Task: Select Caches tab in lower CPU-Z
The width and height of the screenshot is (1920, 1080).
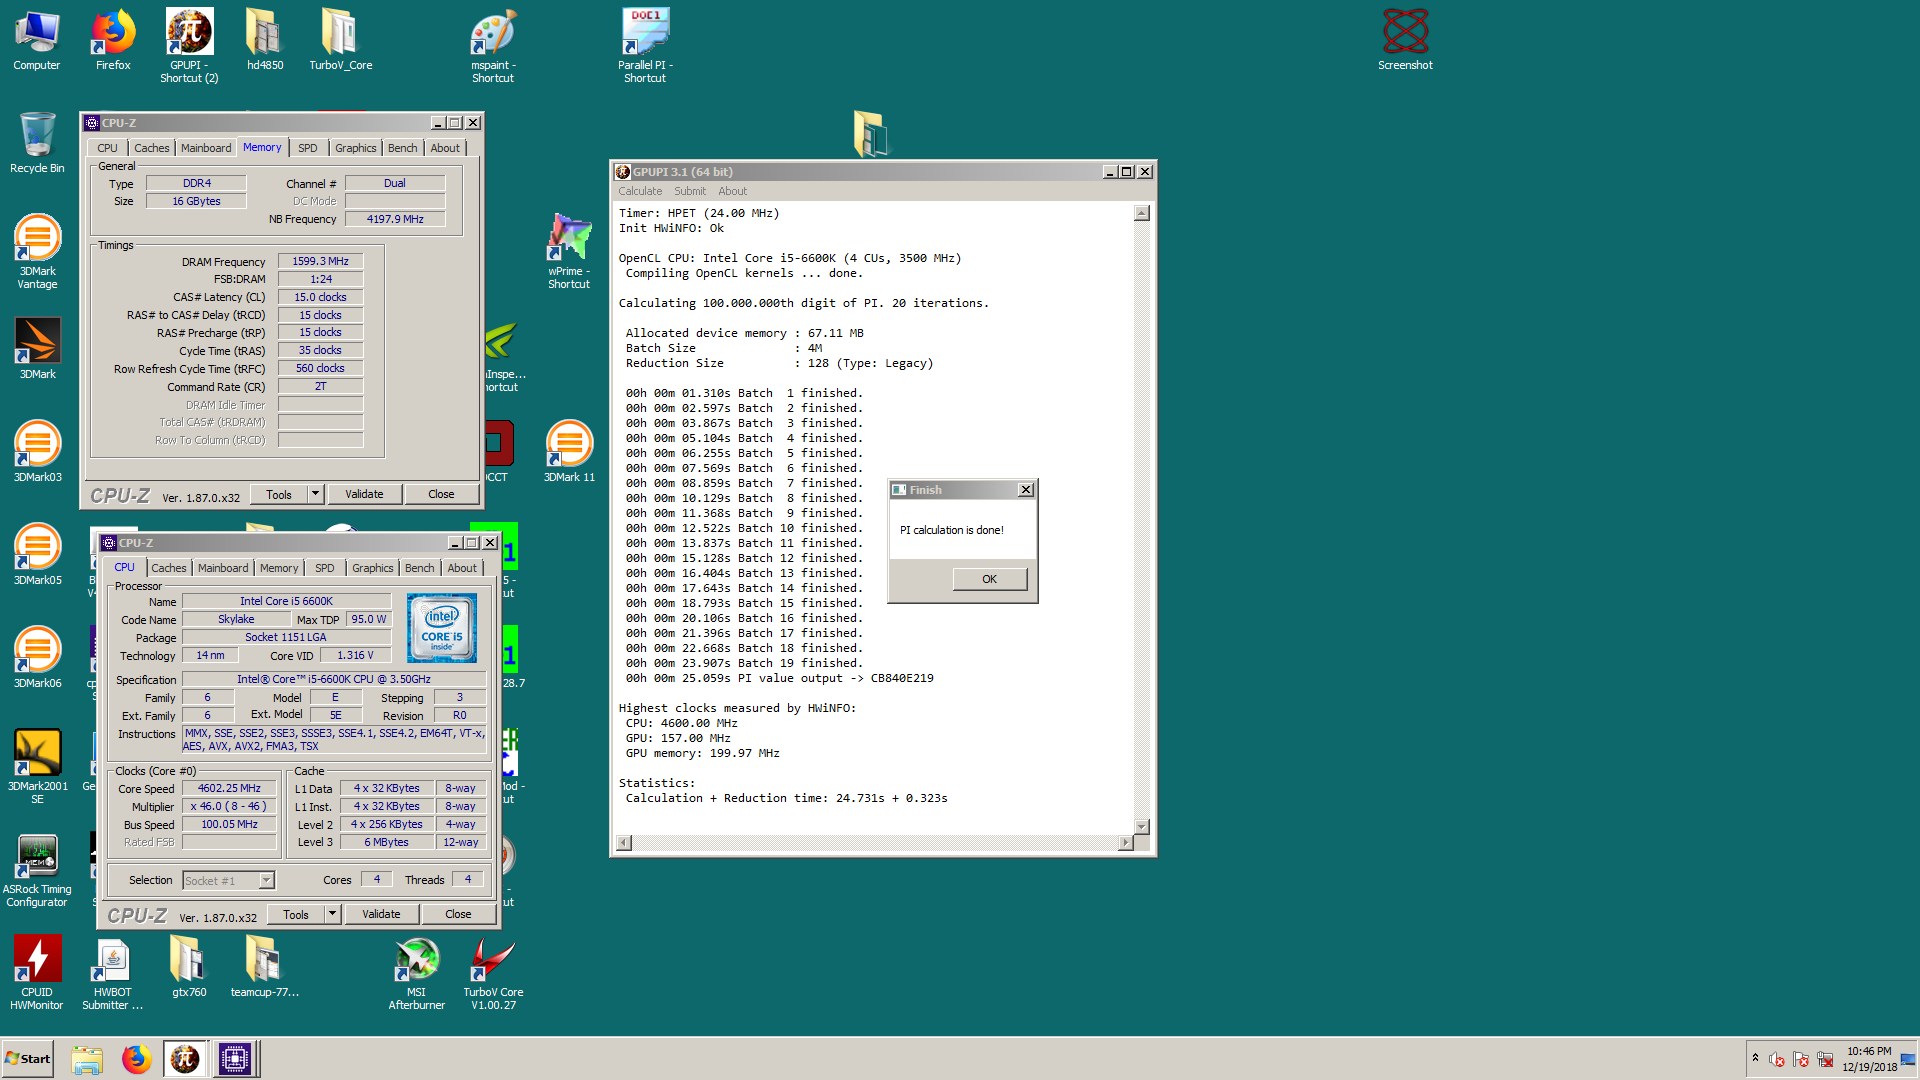Action: point(169,568)
